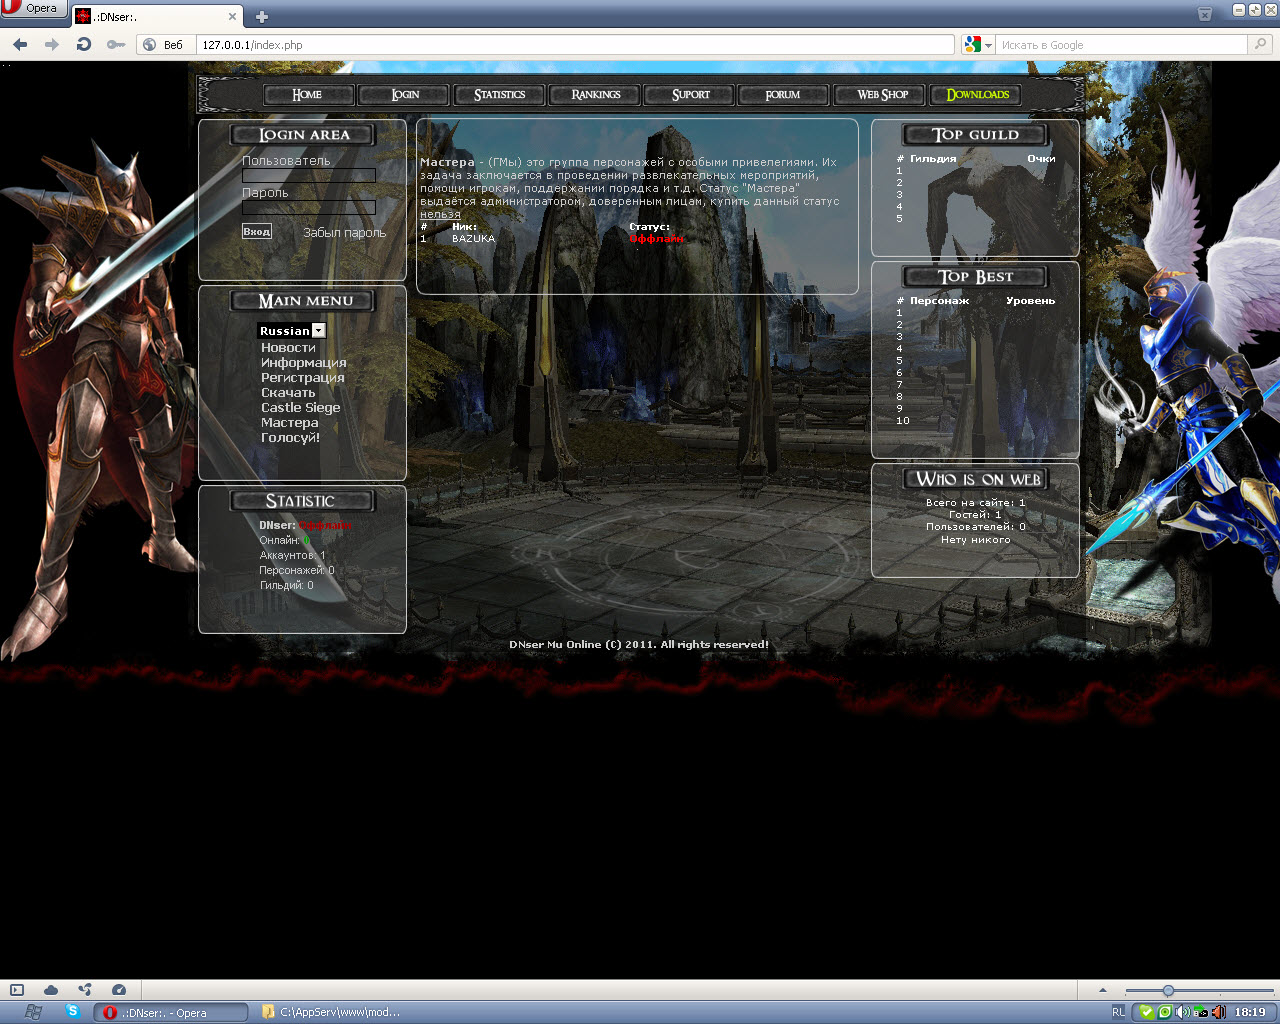Open the Скачать menu link
The height and width of the screenshot is (1024, 1280).
288,393
